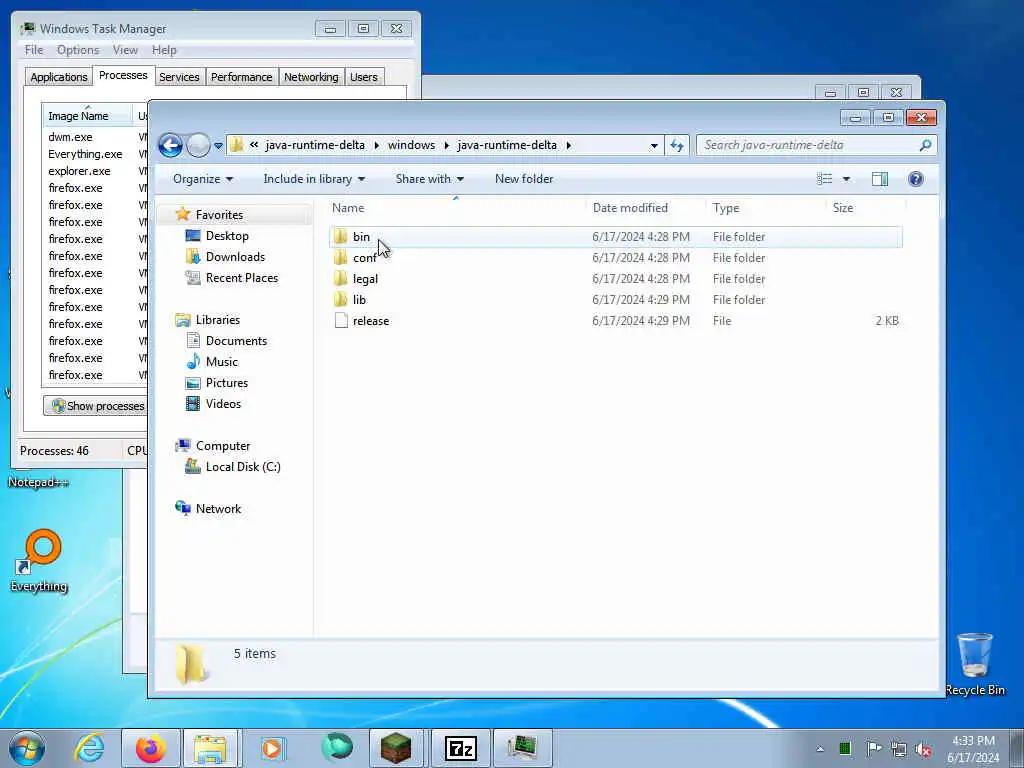Viewport: 1024px width, 768px height.
Task: Sort processes by Image Name header
Action: pos(87,116)
